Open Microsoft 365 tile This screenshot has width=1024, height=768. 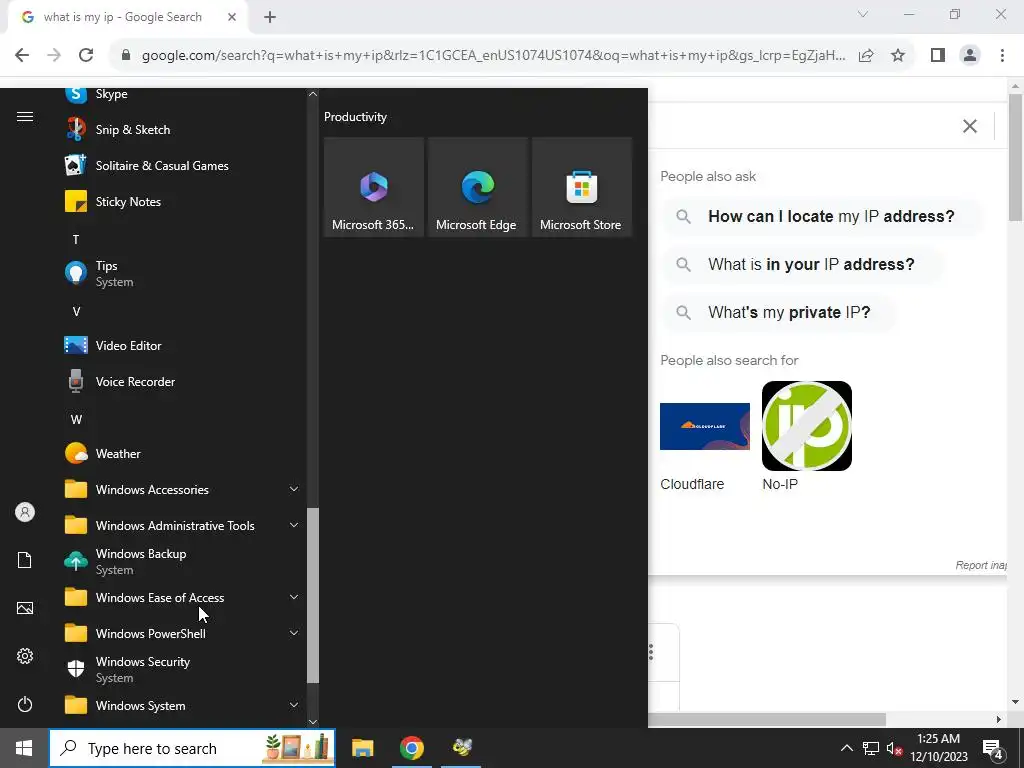(374, 187)
